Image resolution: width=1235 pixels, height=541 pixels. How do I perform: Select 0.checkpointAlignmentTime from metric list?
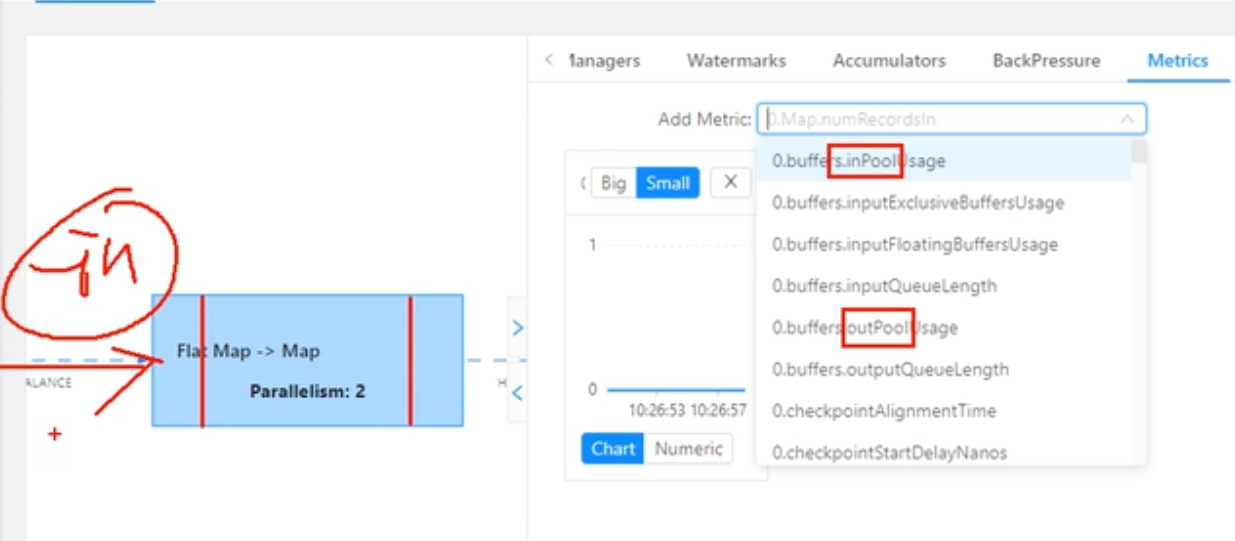883,411
